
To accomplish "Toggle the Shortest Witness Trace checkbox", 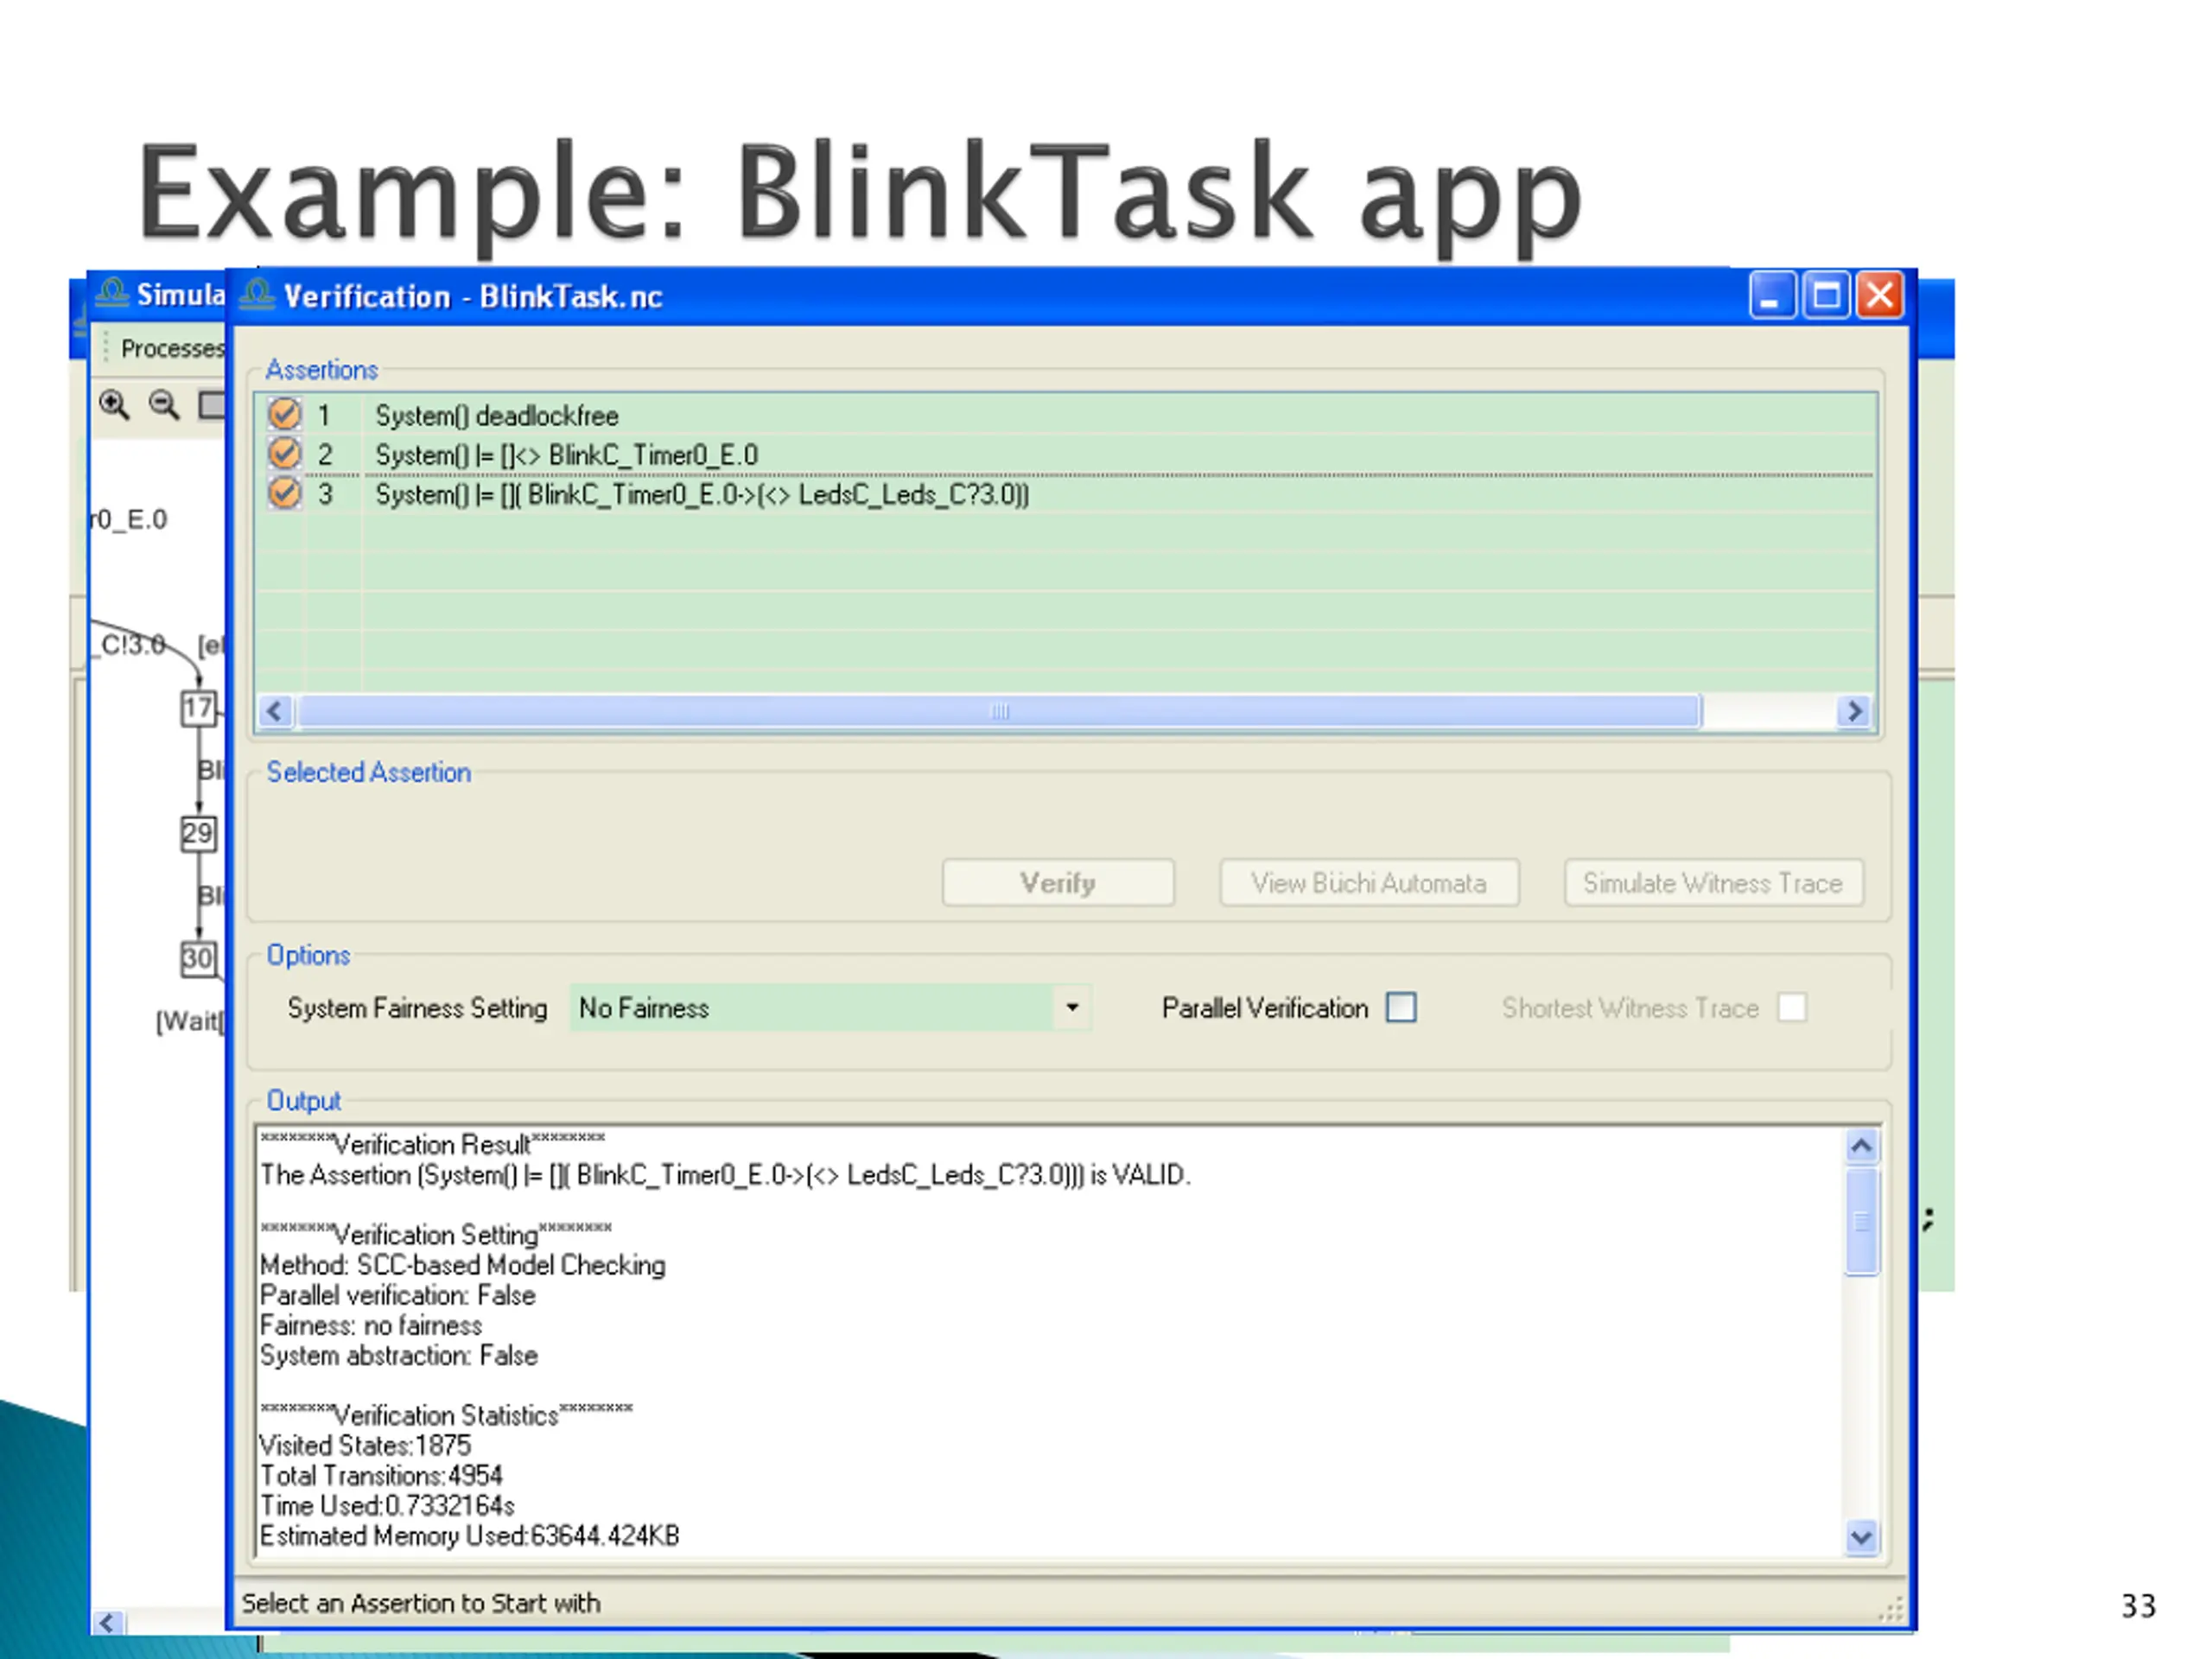I will (x=1792, y=1007).
